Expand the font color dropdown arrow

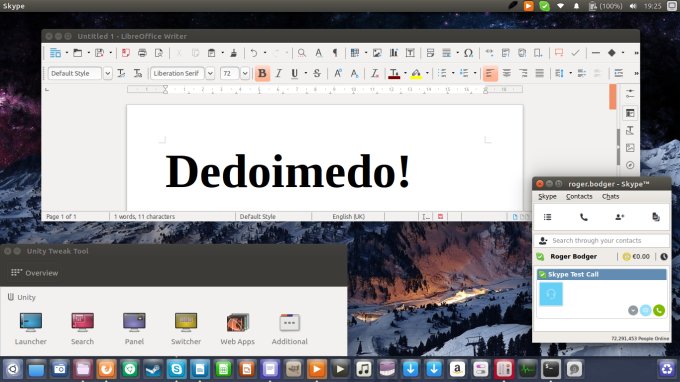405,73
